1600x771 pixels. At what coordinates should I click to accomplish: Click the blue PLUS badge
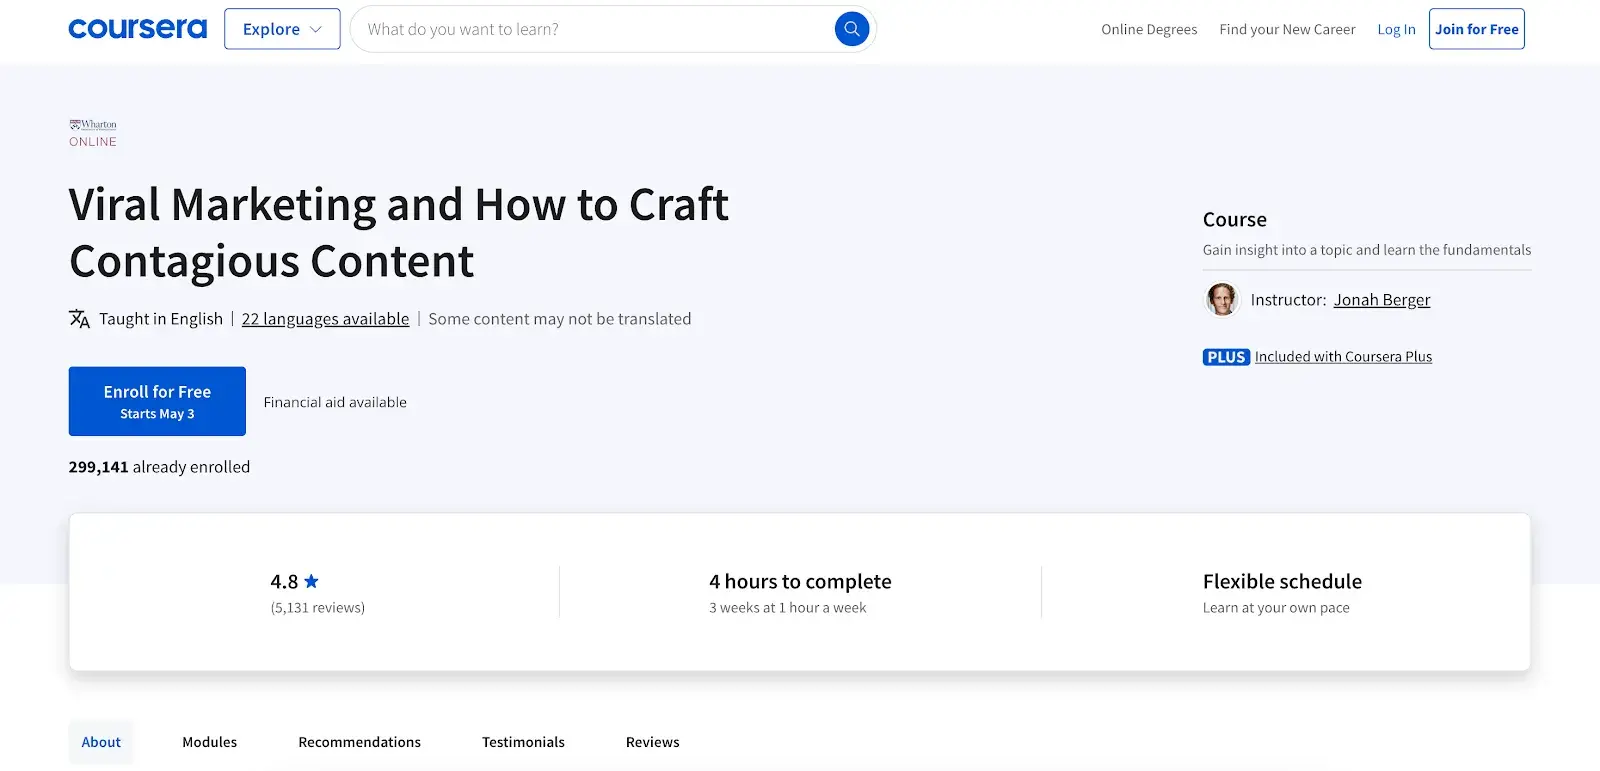(1226, 357)
